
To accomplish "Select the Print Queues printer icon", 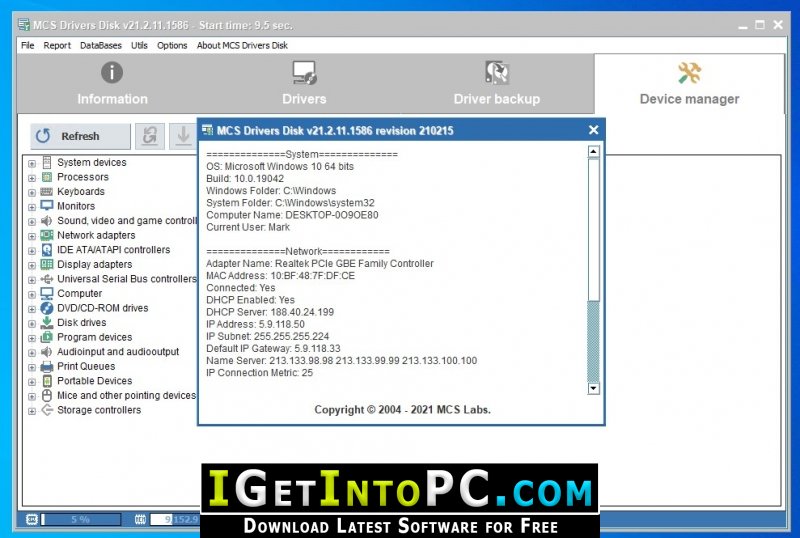I will click(46, 366).
